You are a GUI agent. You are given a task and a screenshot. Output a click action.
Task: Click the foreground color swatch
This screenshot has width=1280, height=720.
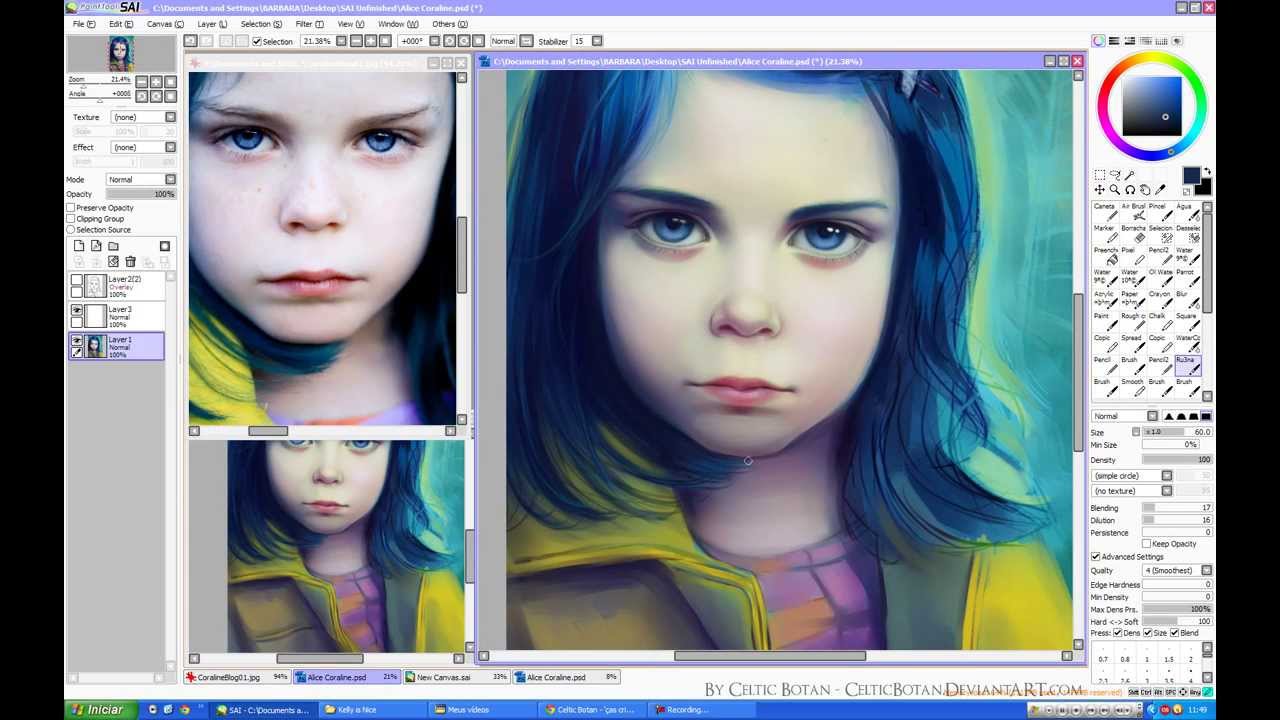[1190, 176]
